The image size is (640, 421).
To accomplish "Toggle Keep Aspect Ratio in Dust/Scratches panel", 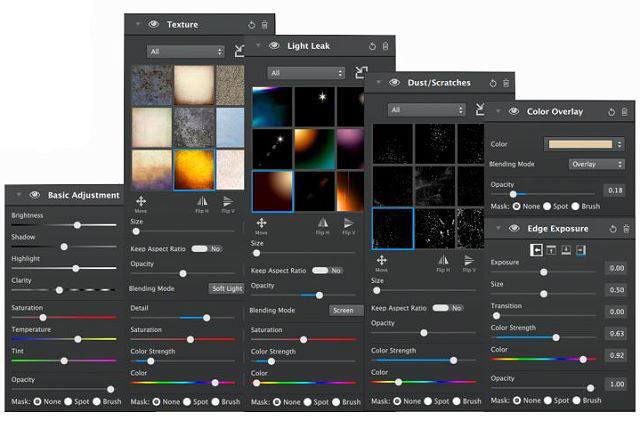I will (x=448, y=308).
